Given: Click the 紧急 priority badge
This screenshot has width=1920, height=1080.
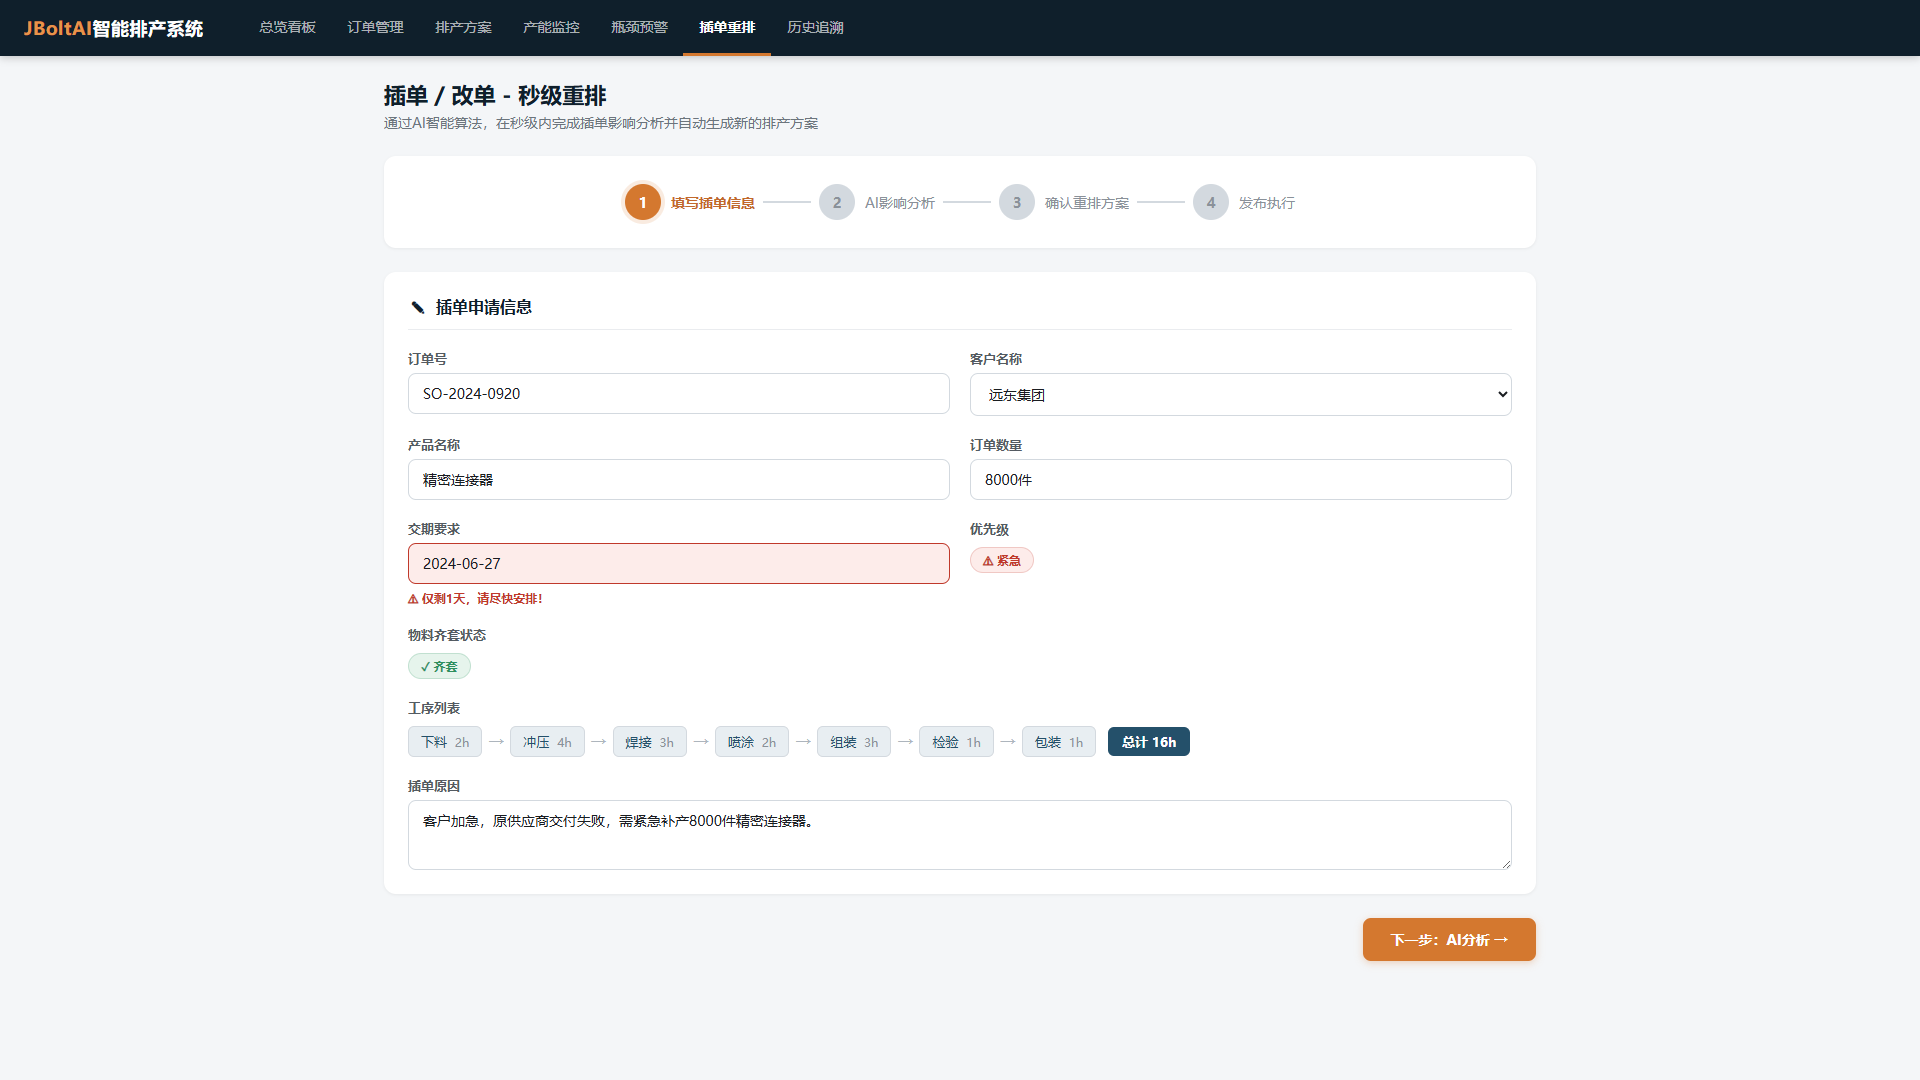Looking at the screenshot, I should click(1001, 561).
